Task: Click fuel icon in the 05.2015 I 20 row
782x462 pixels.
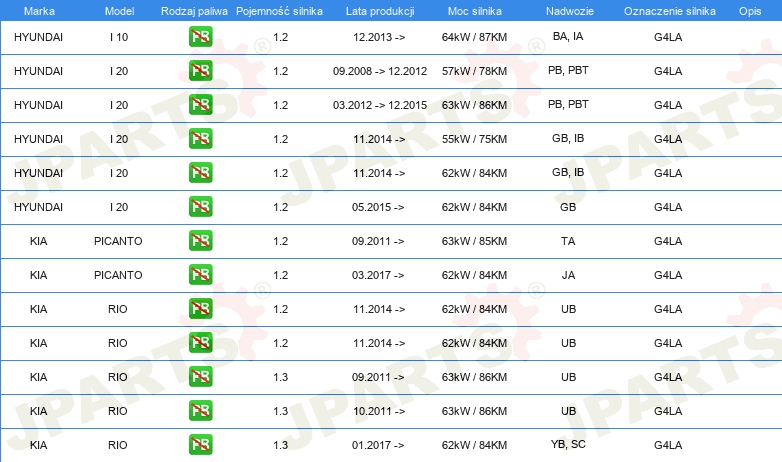Action: (200, 207)
